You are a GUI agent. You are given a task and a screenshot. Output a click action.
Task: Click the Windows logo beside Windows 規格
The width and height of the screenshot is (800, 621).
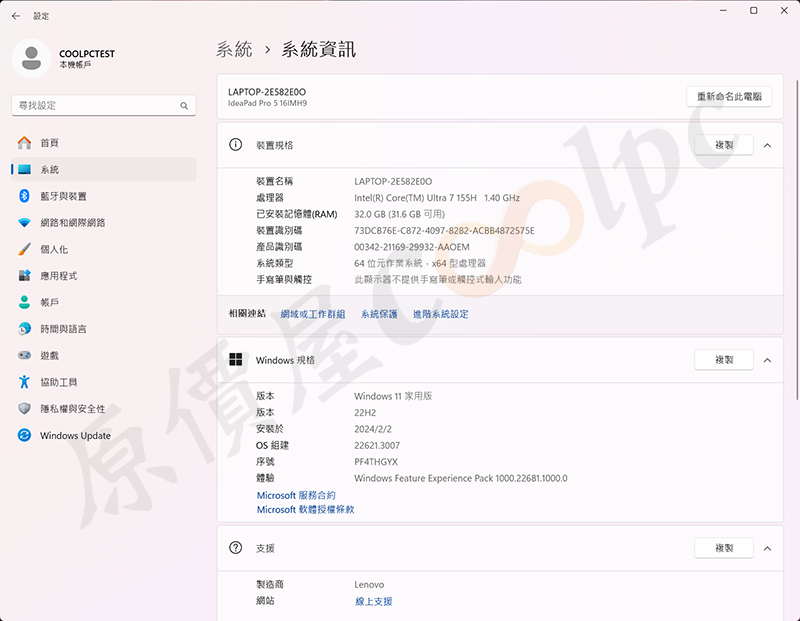tap(236, 360)
